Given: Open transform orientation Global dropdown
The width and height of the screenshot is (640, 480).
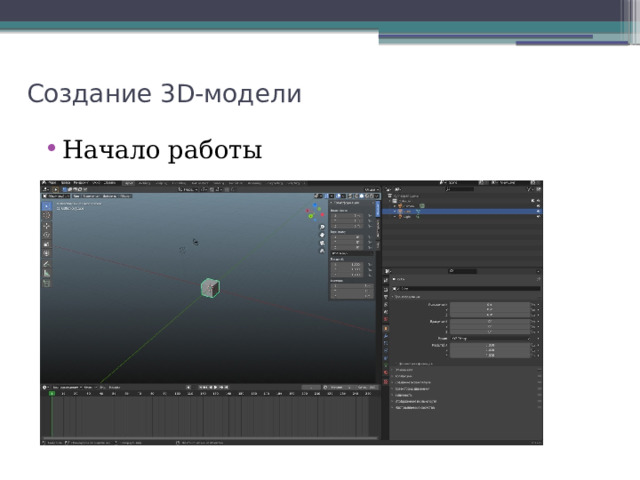Looking at the screenshot, I should pos(189,190).
